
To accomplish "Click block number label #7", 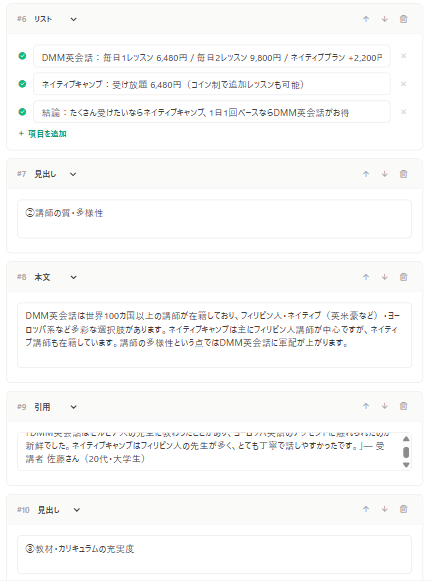I will [x=22, y=174].
